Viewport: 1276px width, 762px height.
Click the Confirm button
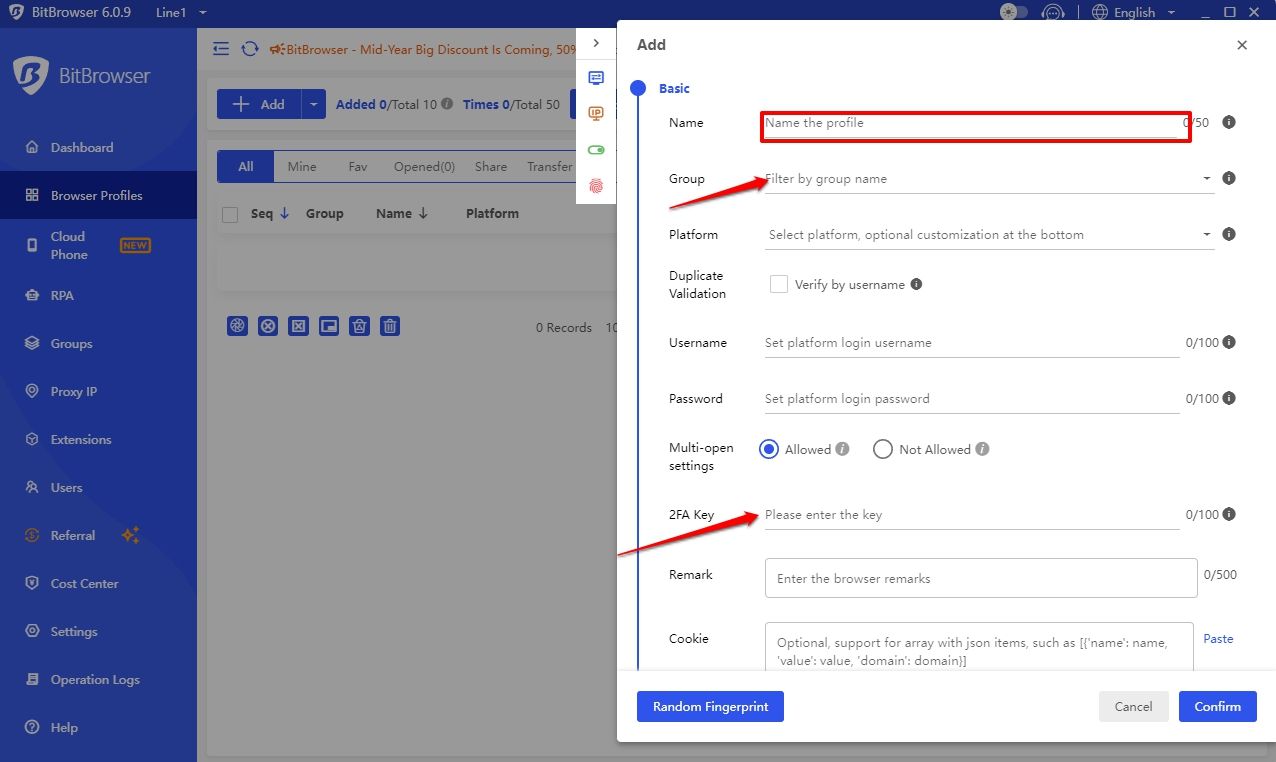pyautogui.click(x=1217, y=706)
